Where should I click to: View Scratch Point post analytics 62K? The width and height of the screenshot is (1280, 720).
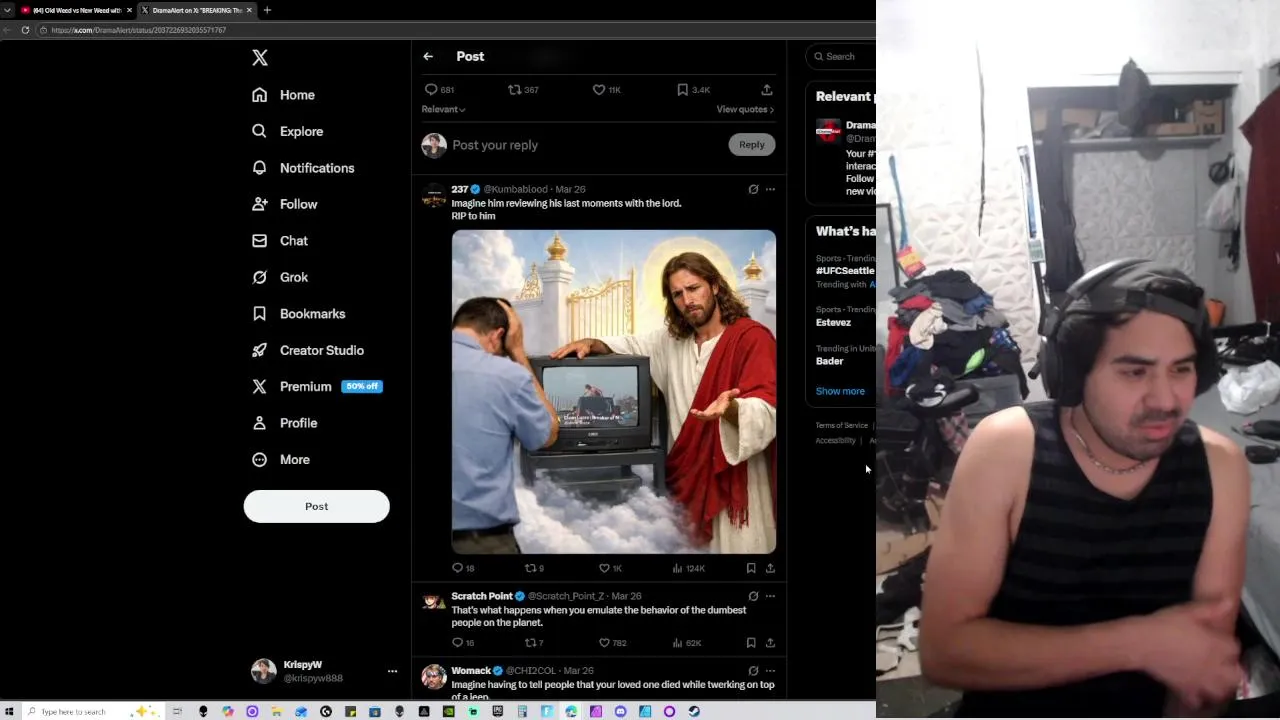coord(687,643)
